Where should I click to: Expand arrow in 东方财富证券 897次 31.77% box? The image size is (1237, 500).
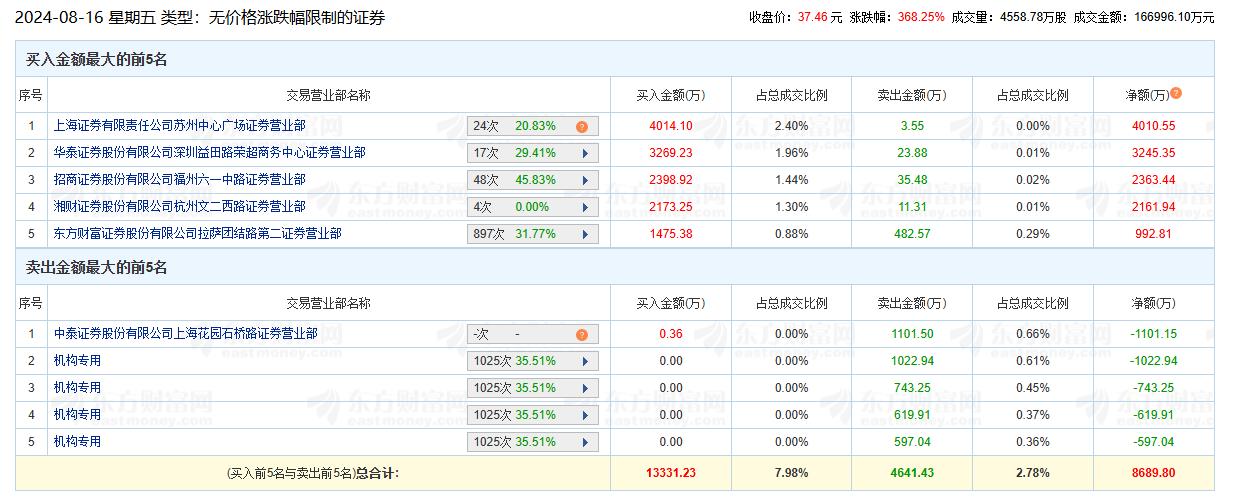point(583,234)
